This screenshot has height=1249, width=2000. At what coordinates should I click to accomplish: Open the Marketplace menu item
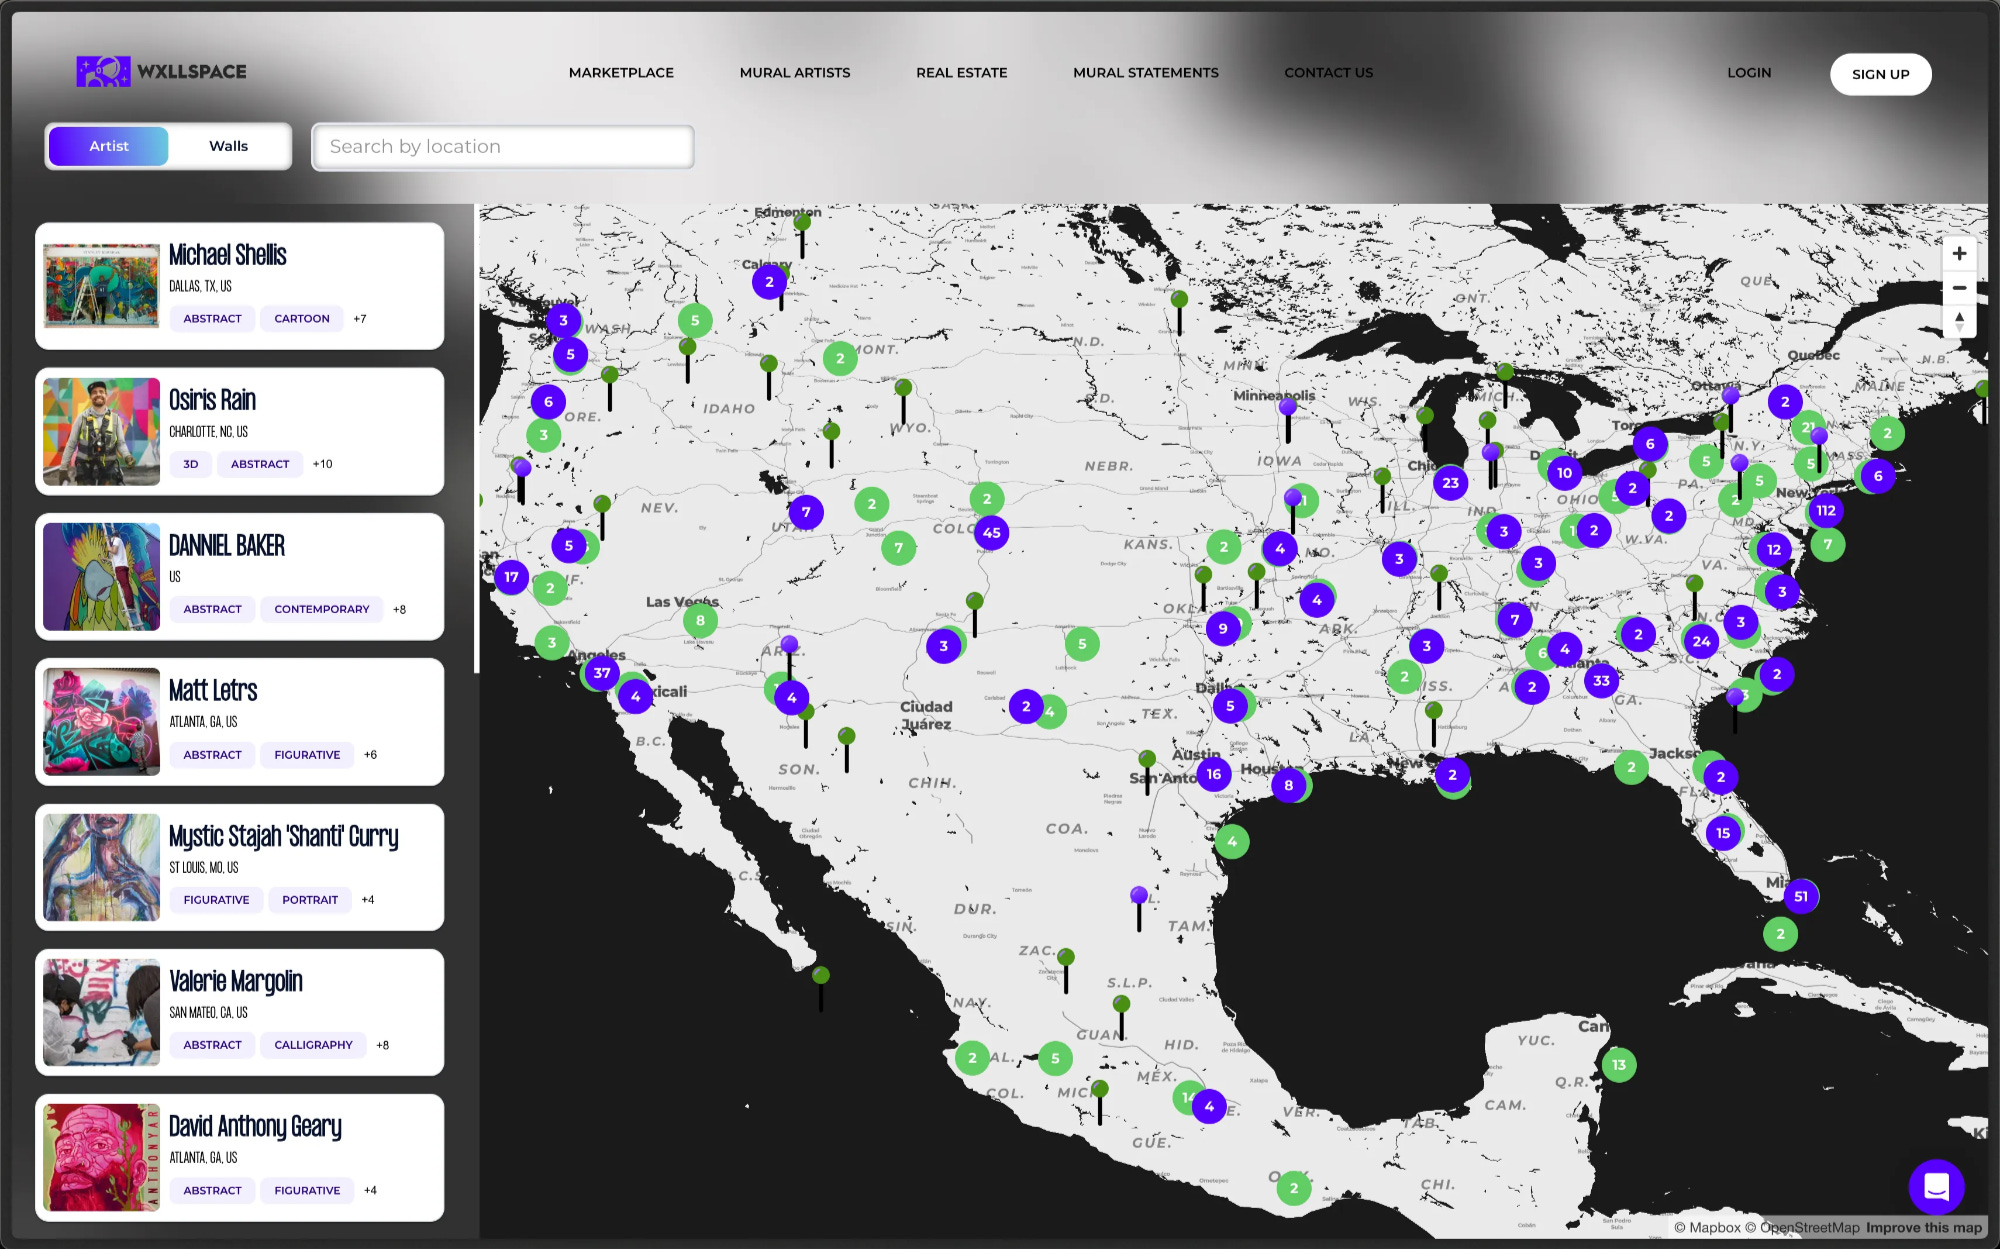[x=621, y=73]
